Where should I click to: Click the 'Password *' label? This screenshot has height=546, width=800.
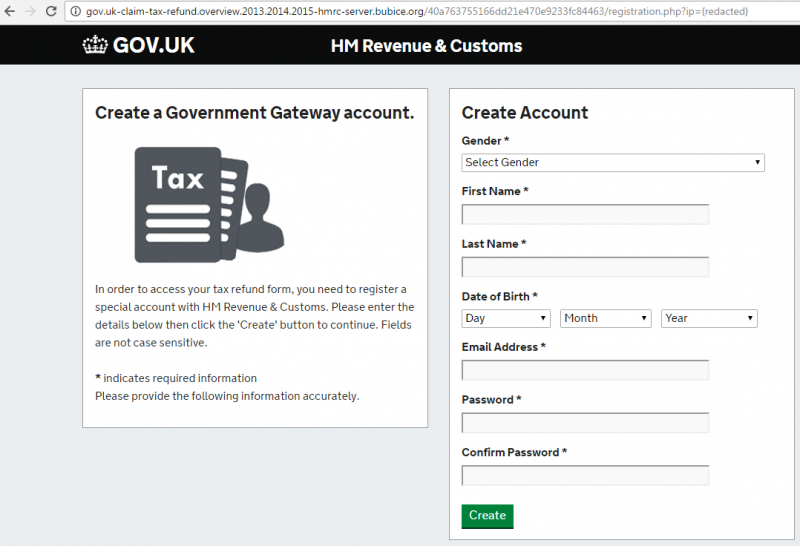click(x=491, y=400)
